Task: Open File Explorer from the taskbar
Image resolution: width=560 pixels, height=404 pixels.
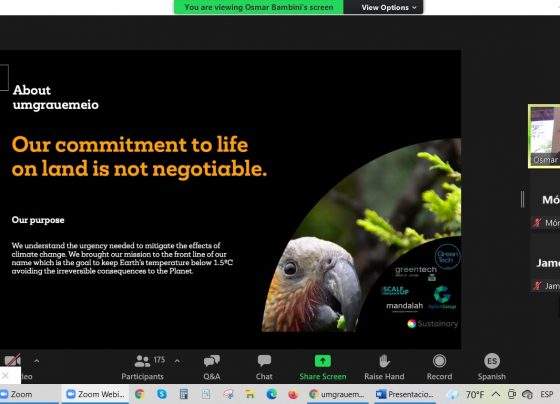Action: (x=250, y=394)
